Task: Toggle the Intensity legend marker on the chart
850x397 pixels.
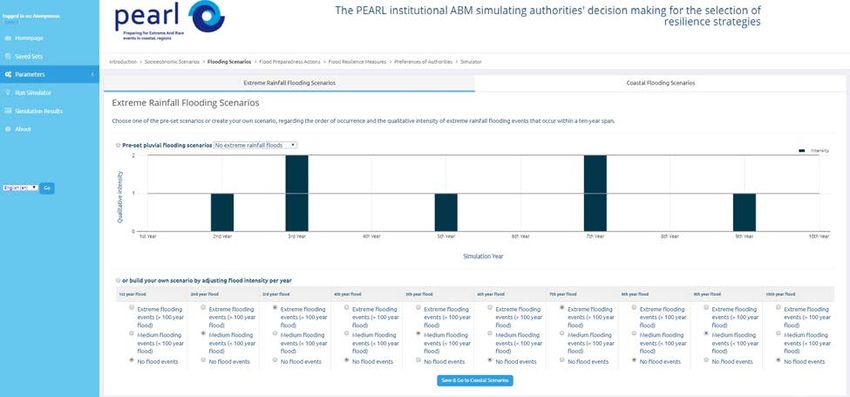Action: (802, 150)
